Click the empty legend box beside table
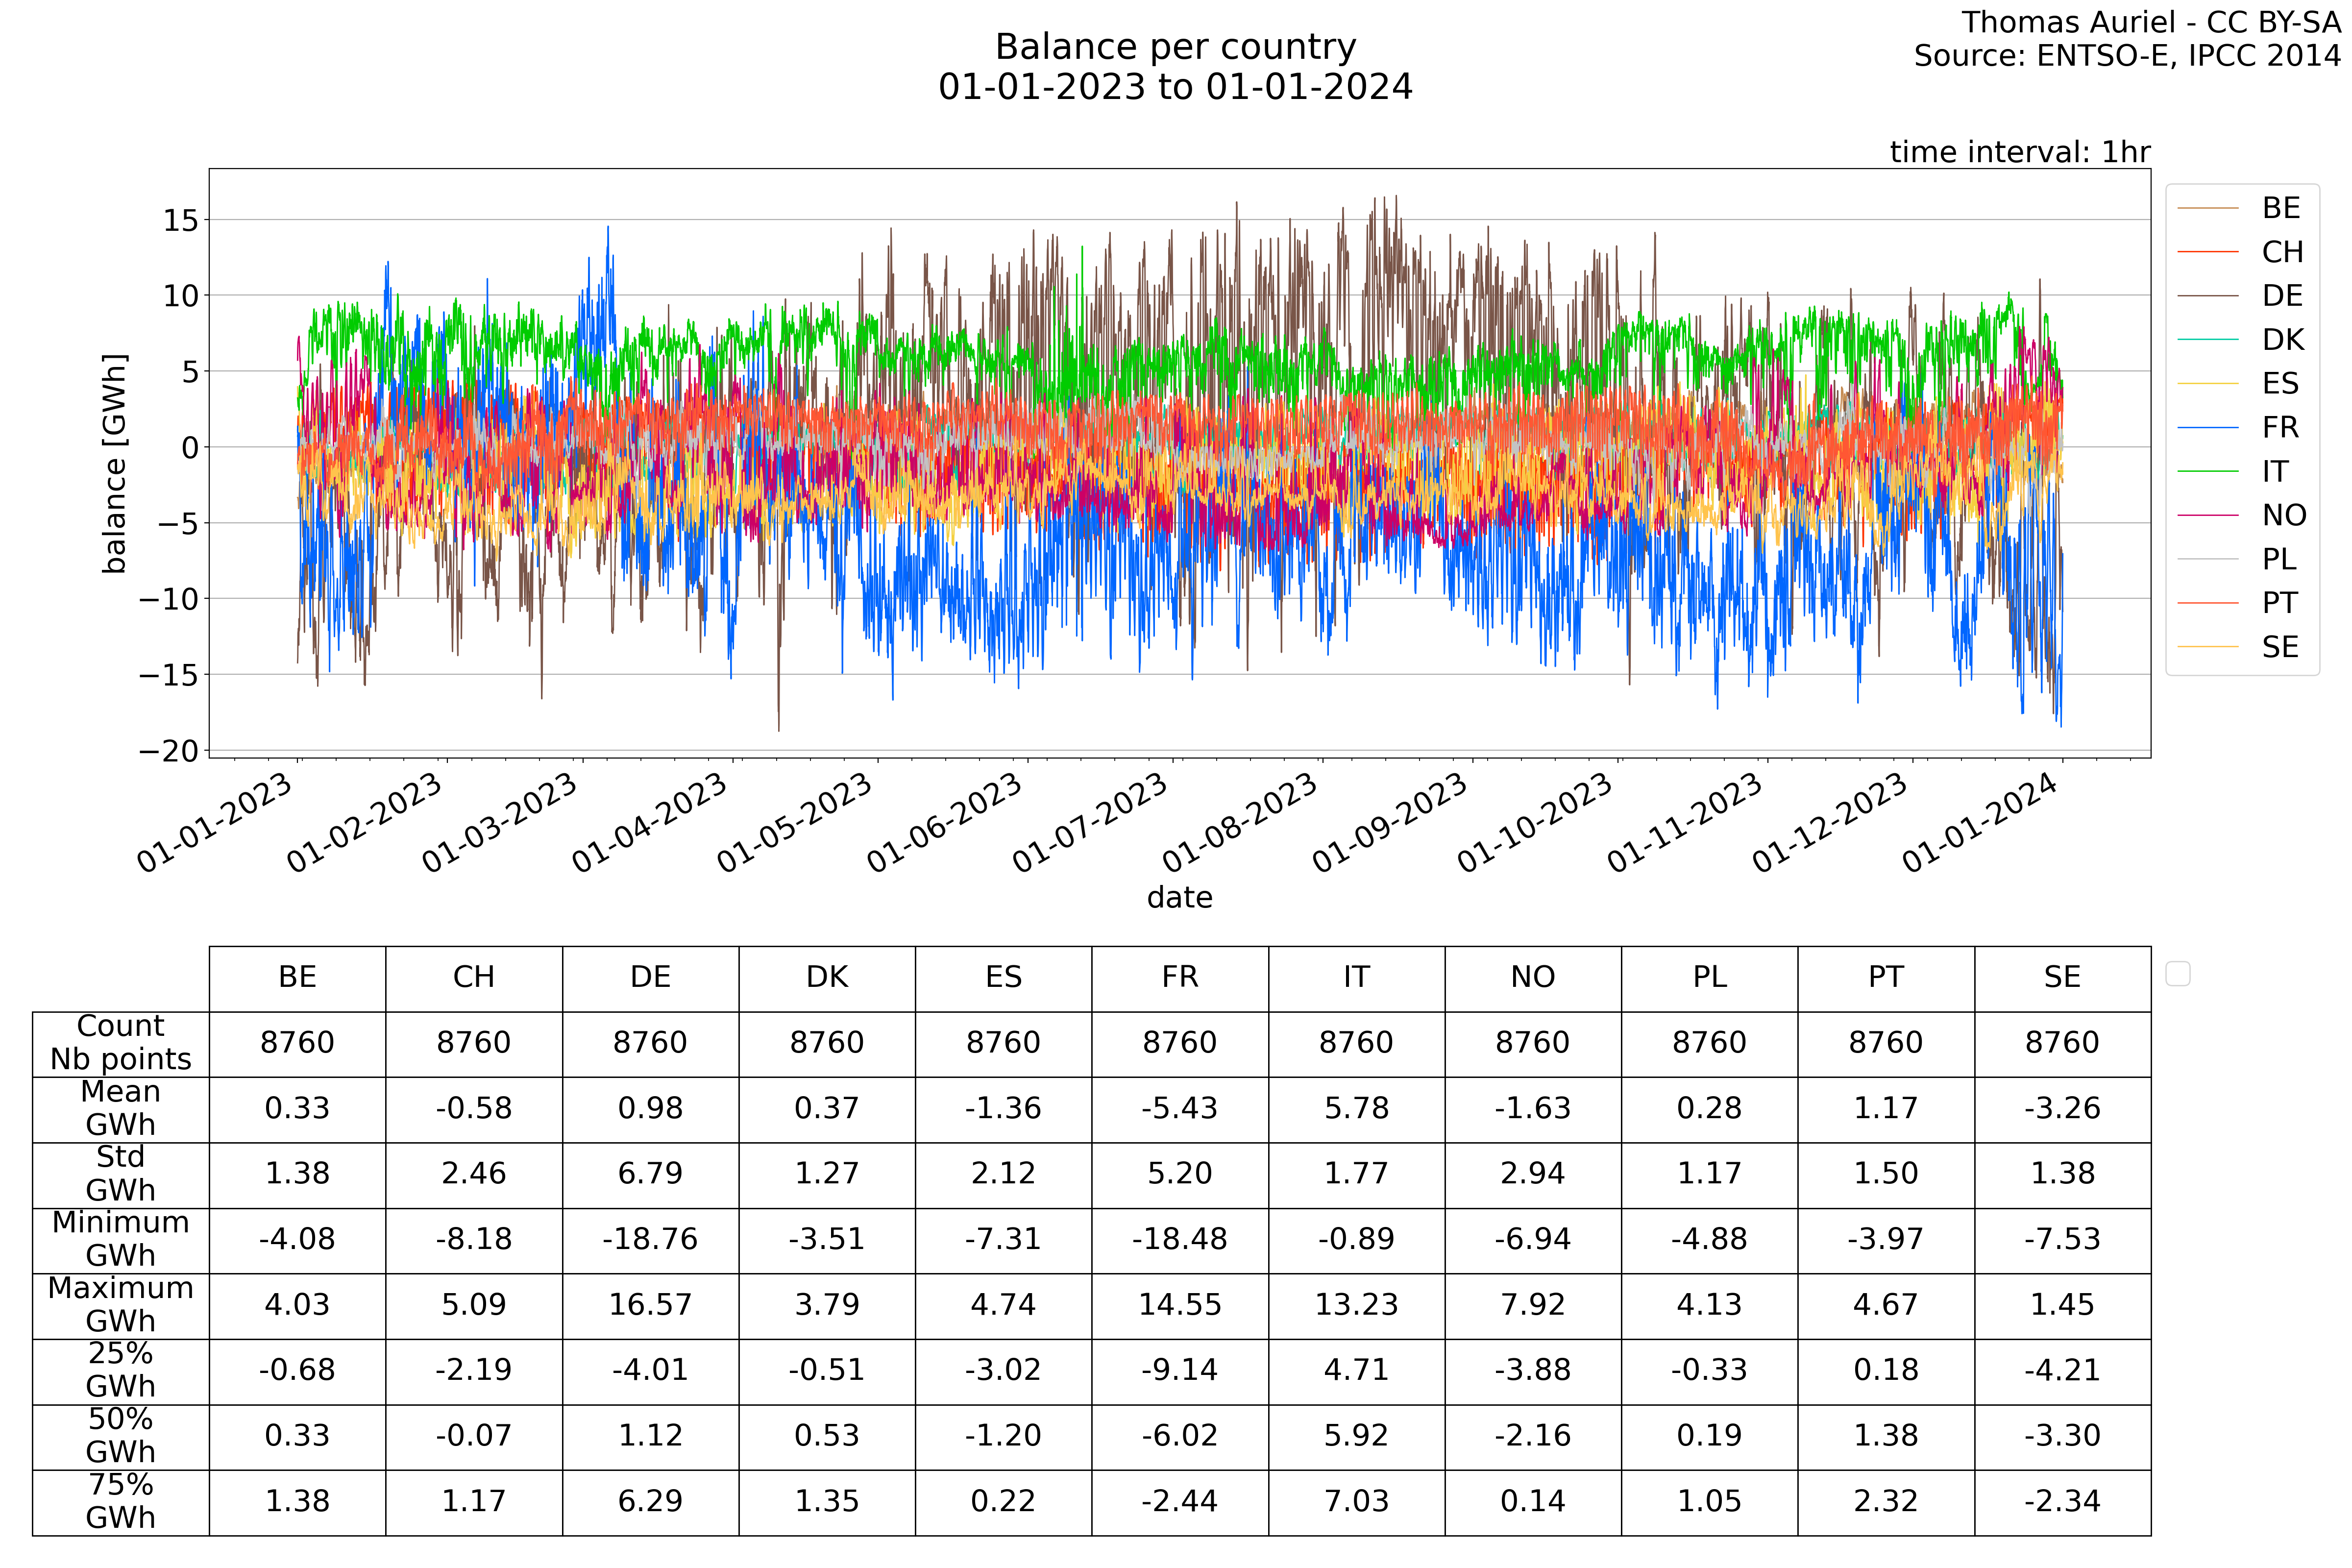The height and width of the screenshot is (1568, 2352). tap(2178, 973)
